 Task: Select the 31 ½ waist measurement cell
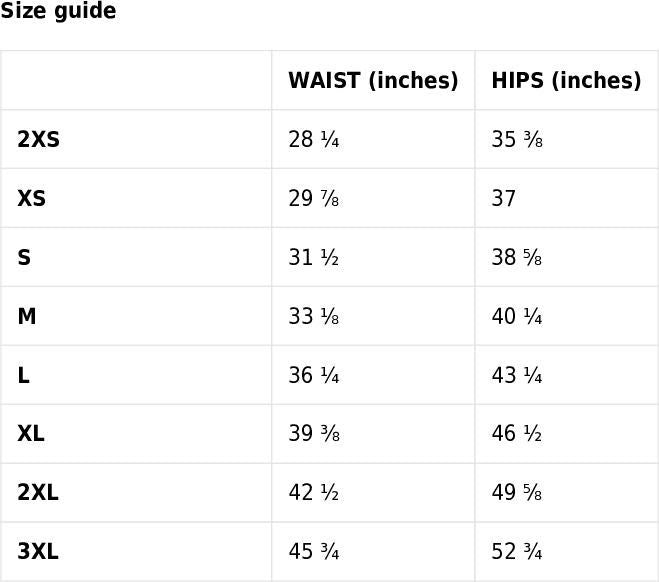[314, 258]
